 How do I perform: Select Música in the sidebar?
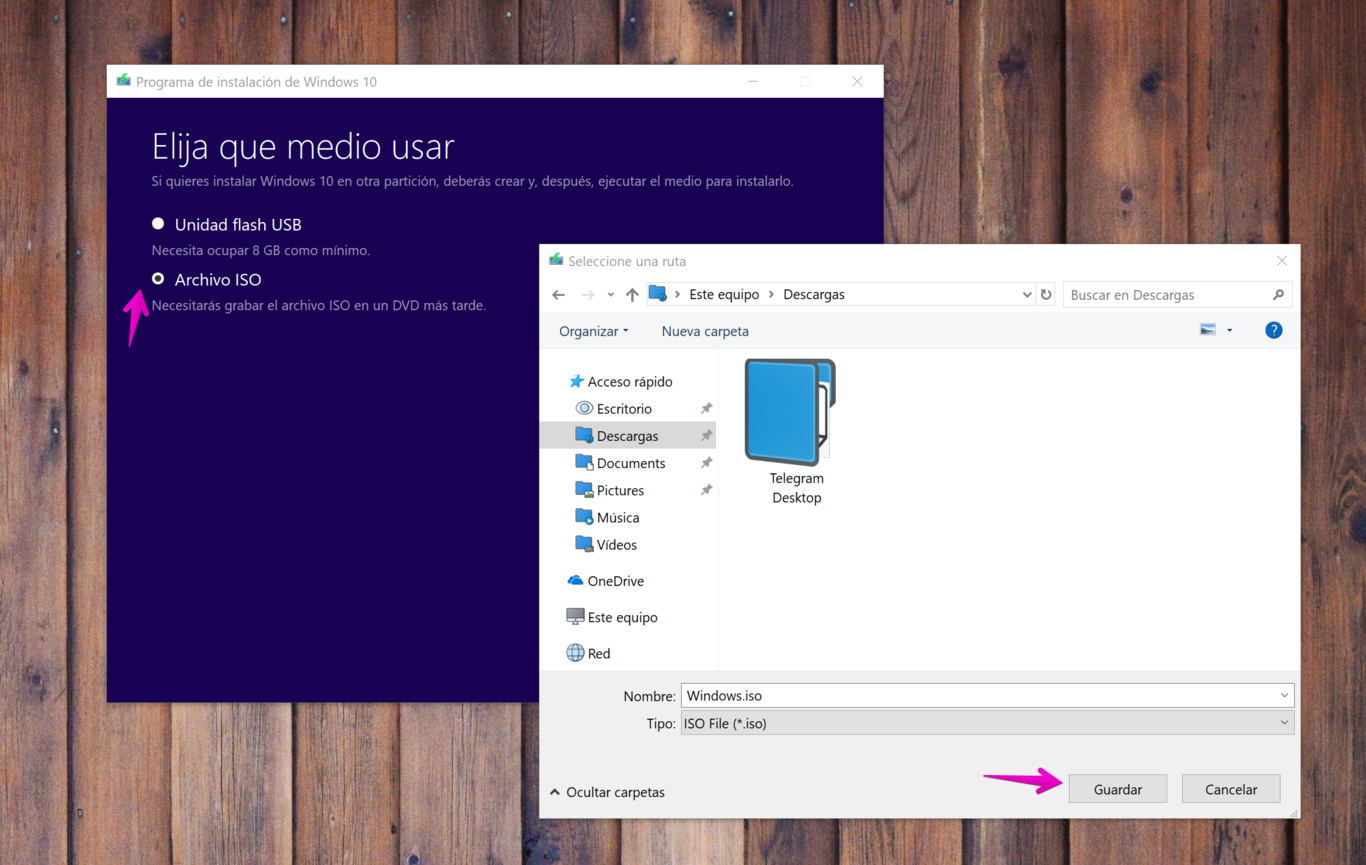(x=618, y=517)
